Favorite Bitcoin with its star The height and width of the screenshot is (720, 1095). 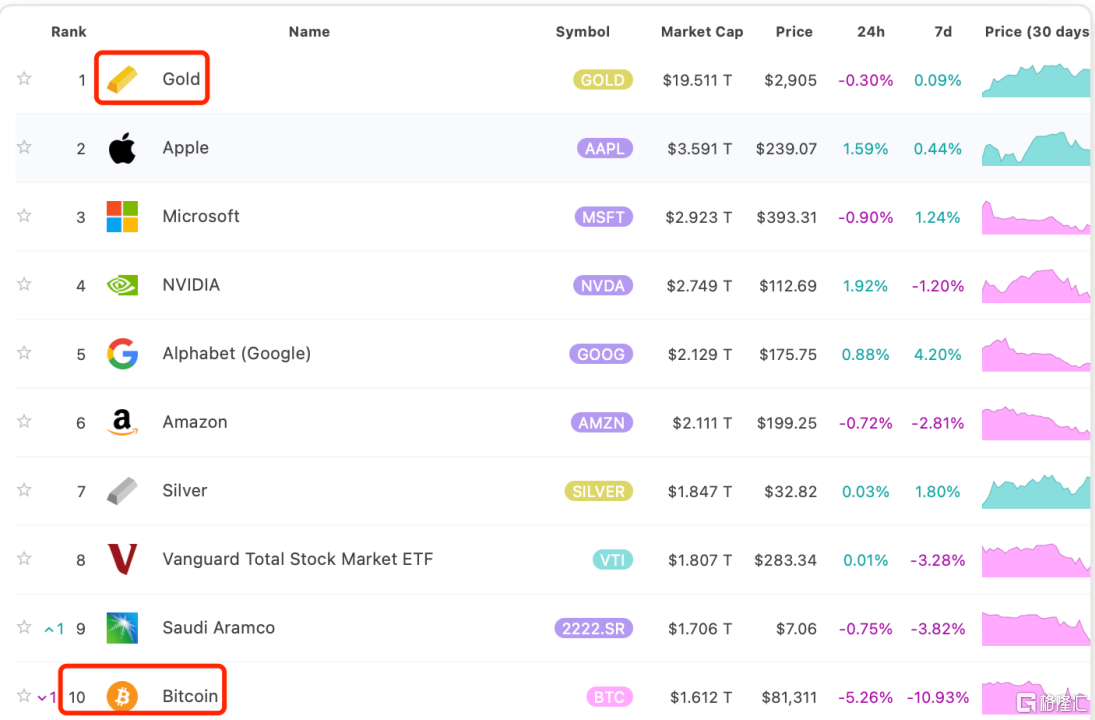pos(24,695)
